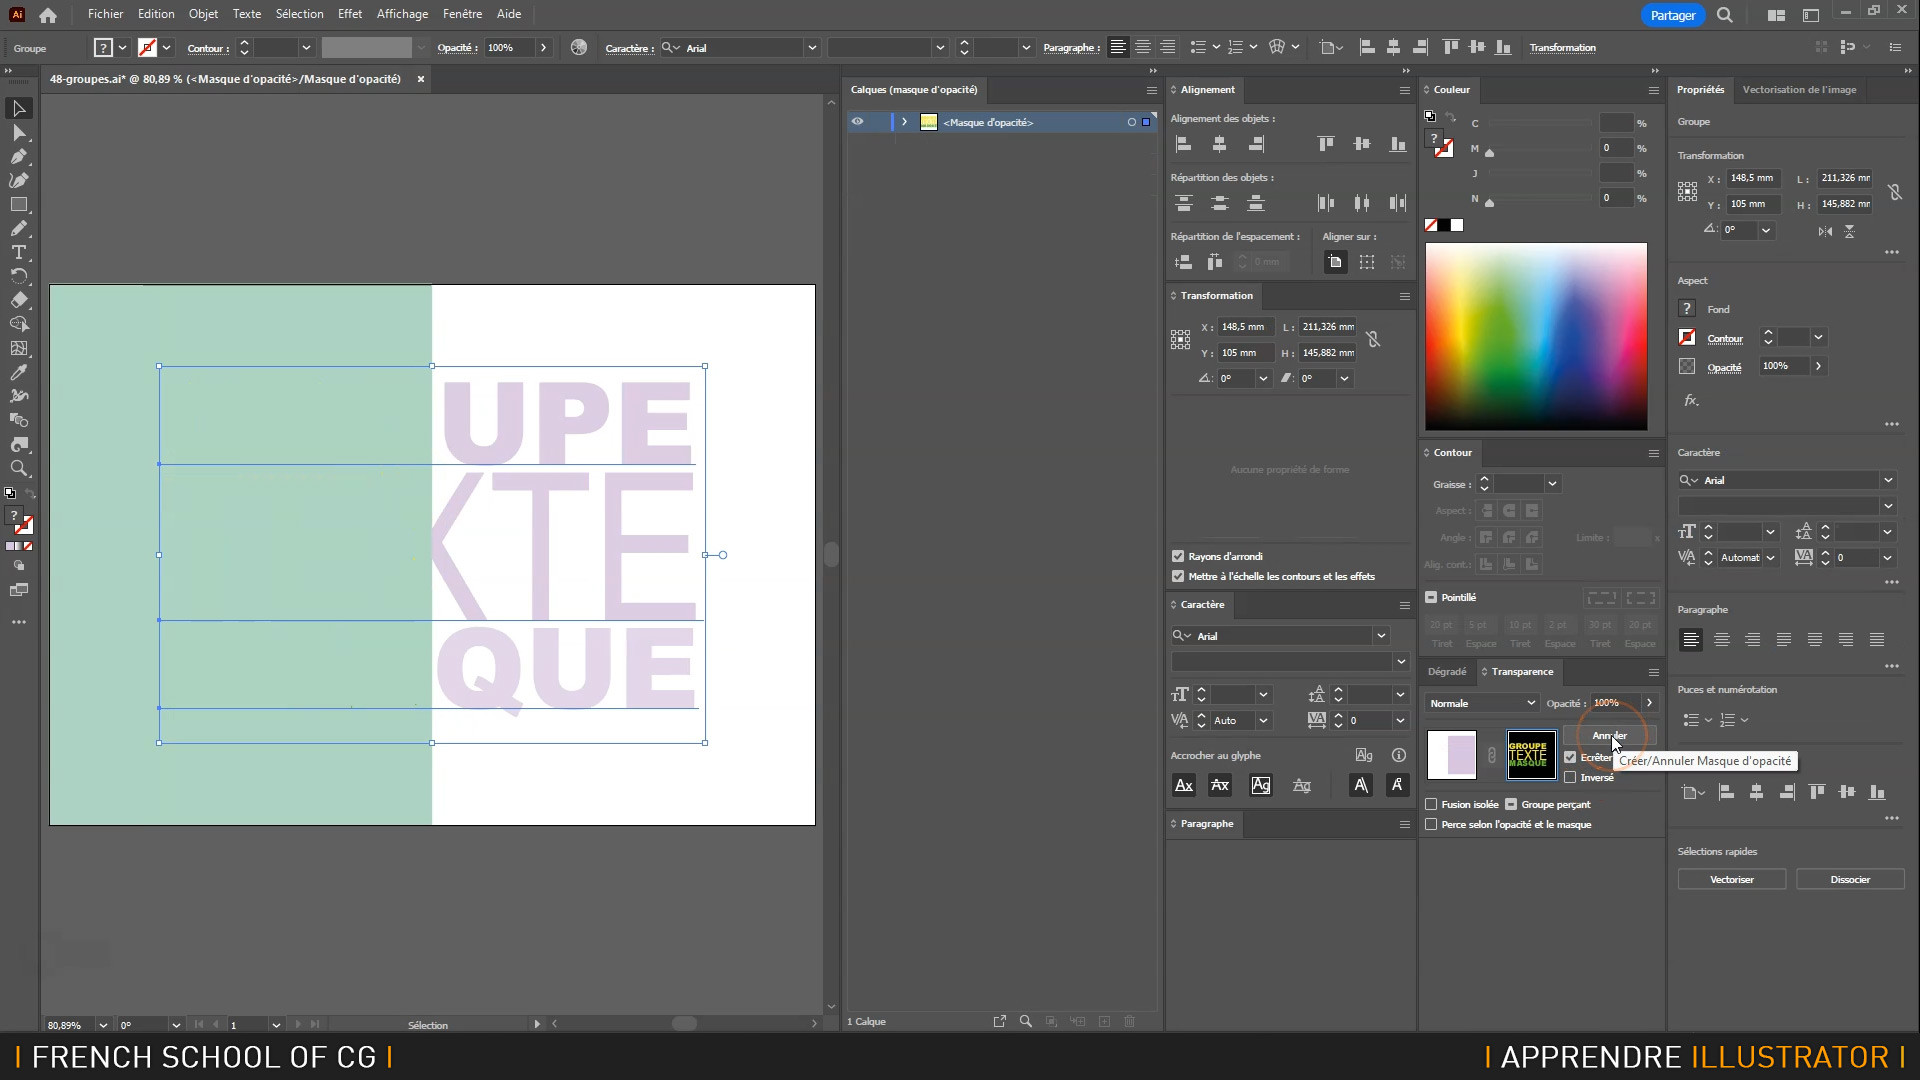1920x1080 pixels.
Task: Select the Rotate tool
Action: click(19, 276)
